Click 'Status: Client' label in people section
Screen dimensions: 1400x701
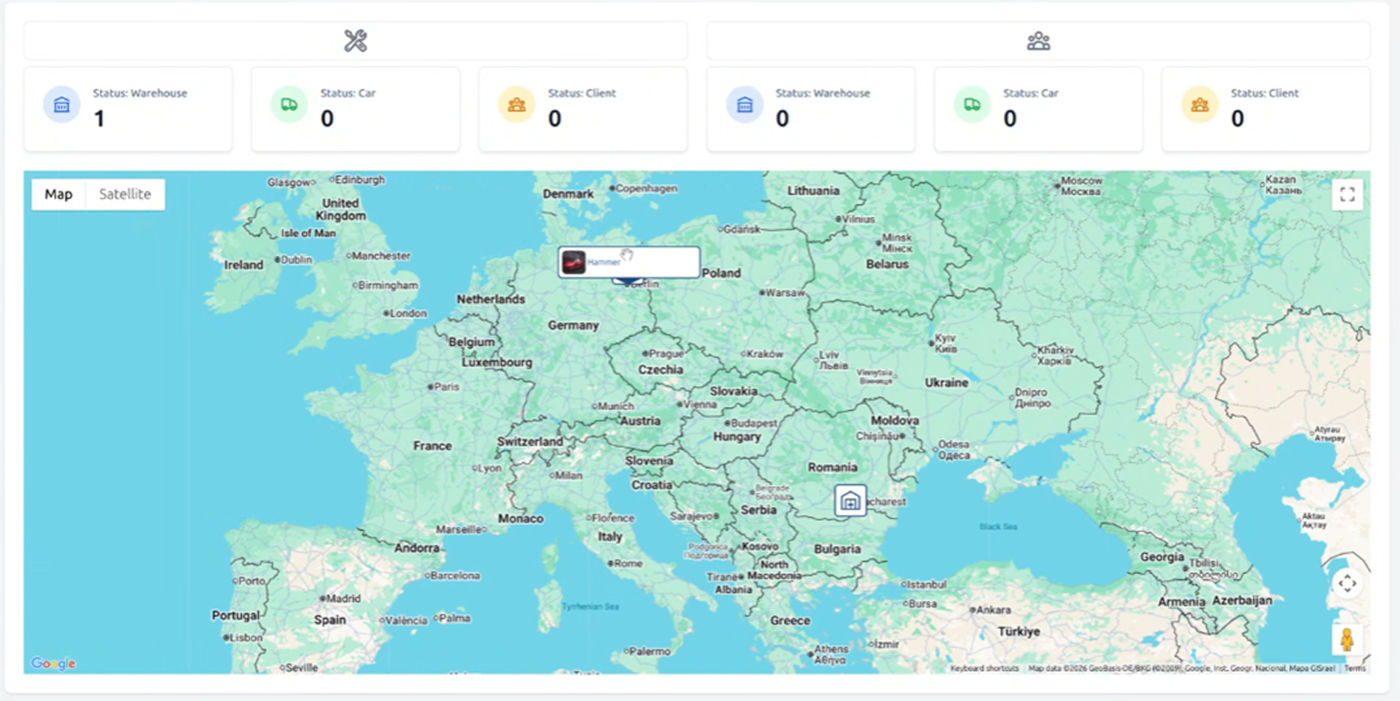[x=1265, y=93]
